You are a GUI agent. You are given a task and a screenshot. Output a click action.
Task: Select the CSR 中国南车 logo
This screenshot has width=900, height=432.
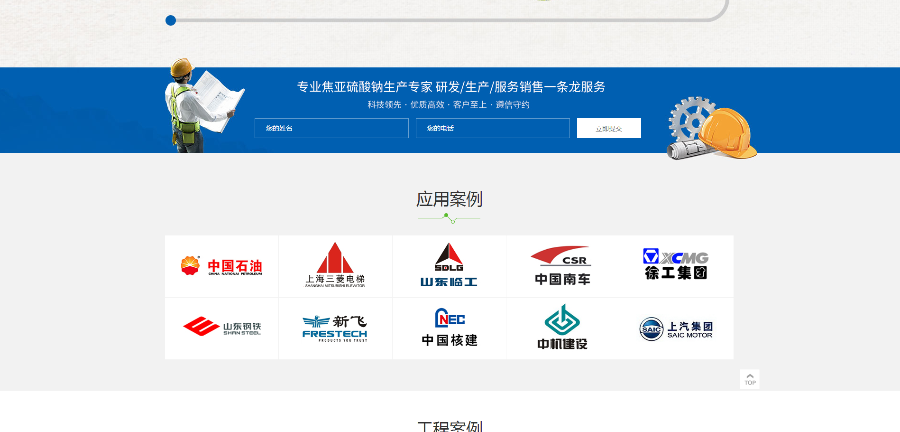pyautogui.click(x=562, y=266)
